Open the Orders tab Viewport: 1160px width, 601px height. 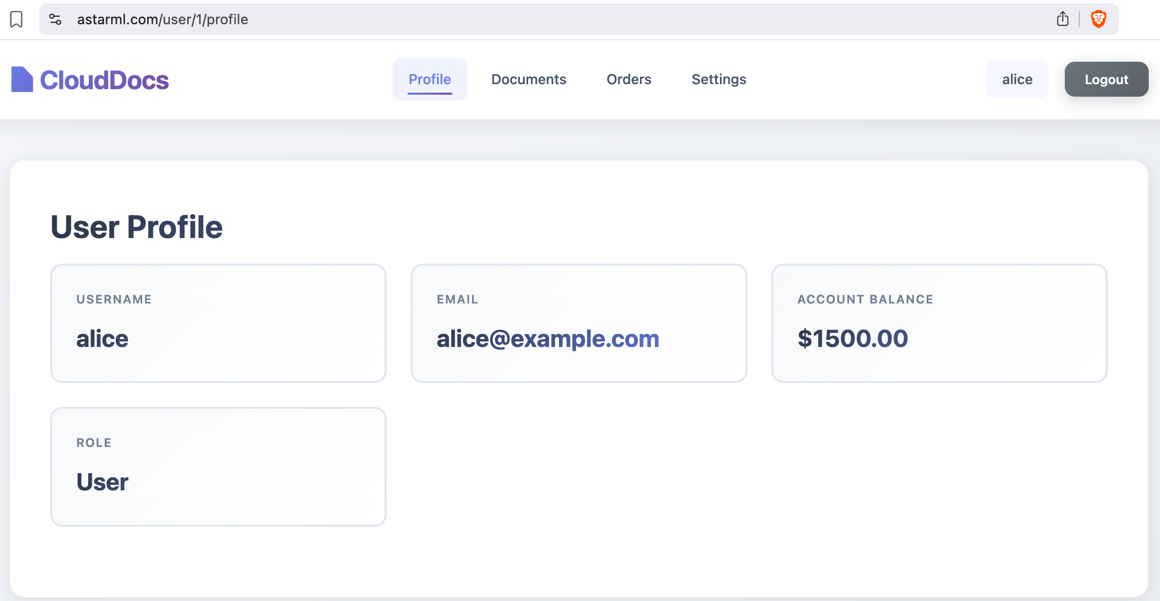[628, 79]
